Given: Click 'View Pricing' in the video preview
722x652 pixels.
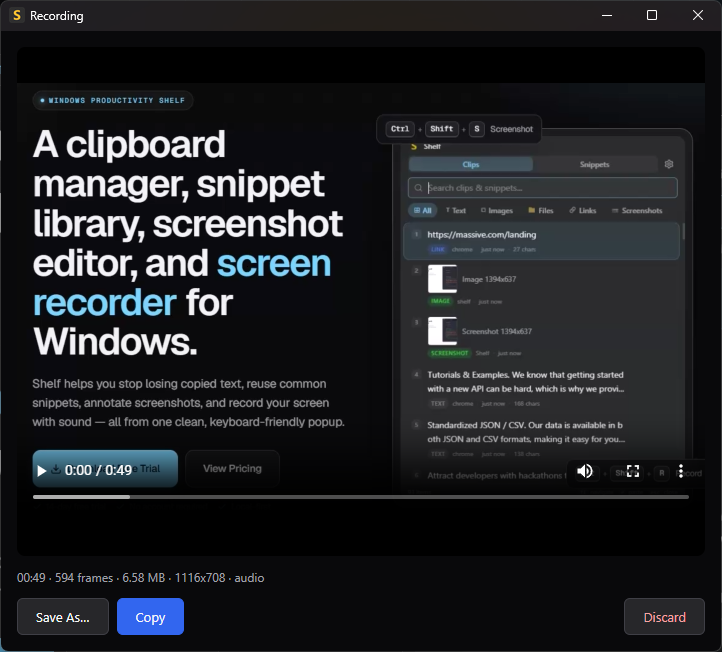Looking at the screenshot, I should click(x=232, y=468).
